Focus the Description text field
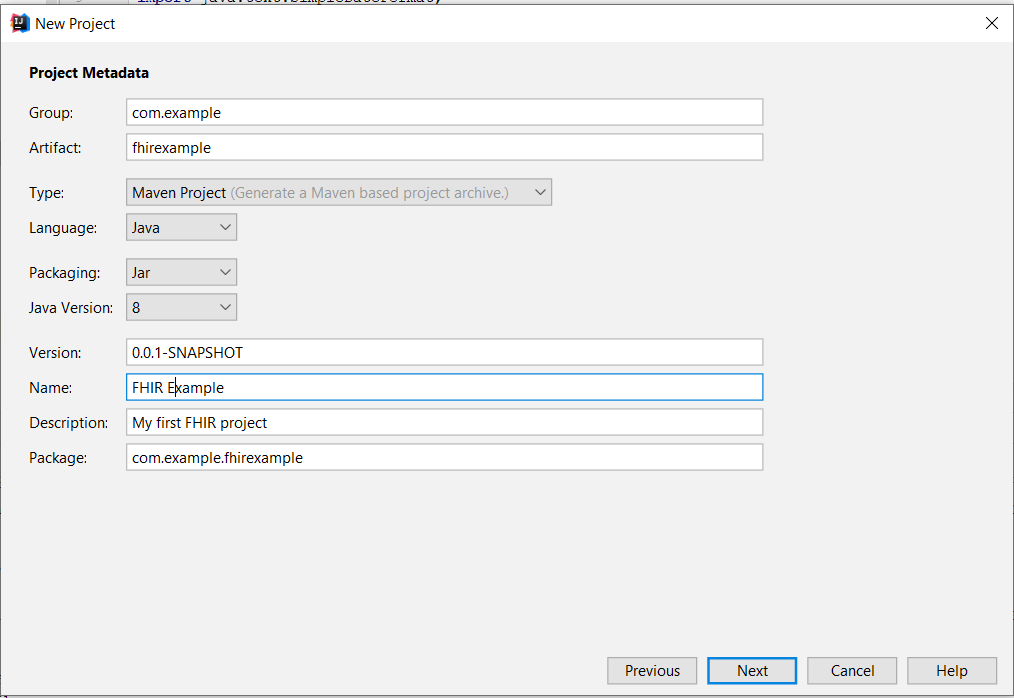 point(444,423)
